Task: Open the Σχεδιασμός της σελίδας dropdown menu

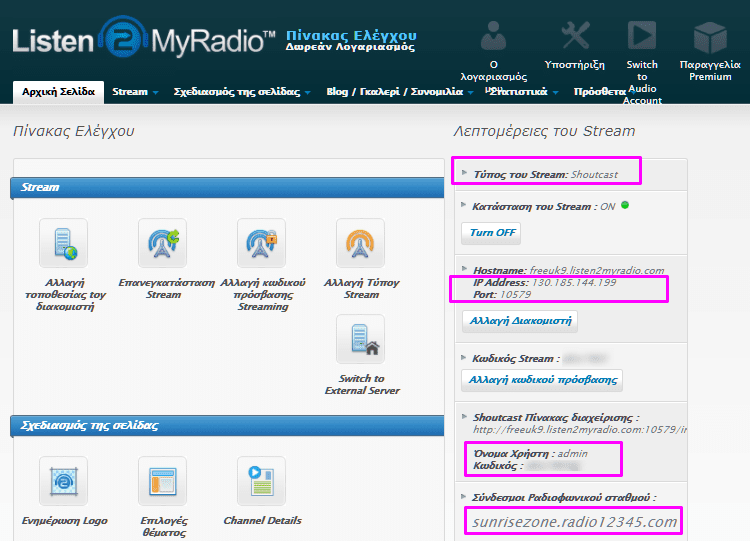Action: pos(242,92)
